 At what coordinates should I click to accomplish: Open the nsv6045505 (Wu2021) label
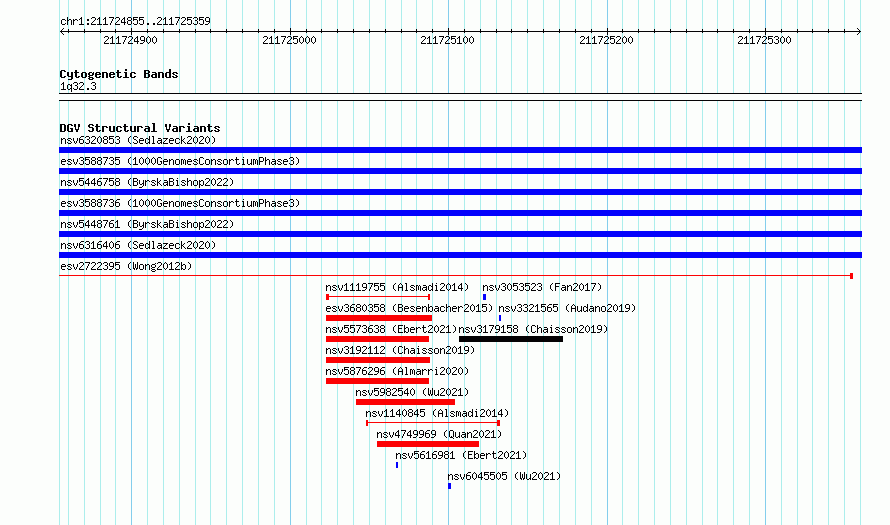(x=504, y=476)
